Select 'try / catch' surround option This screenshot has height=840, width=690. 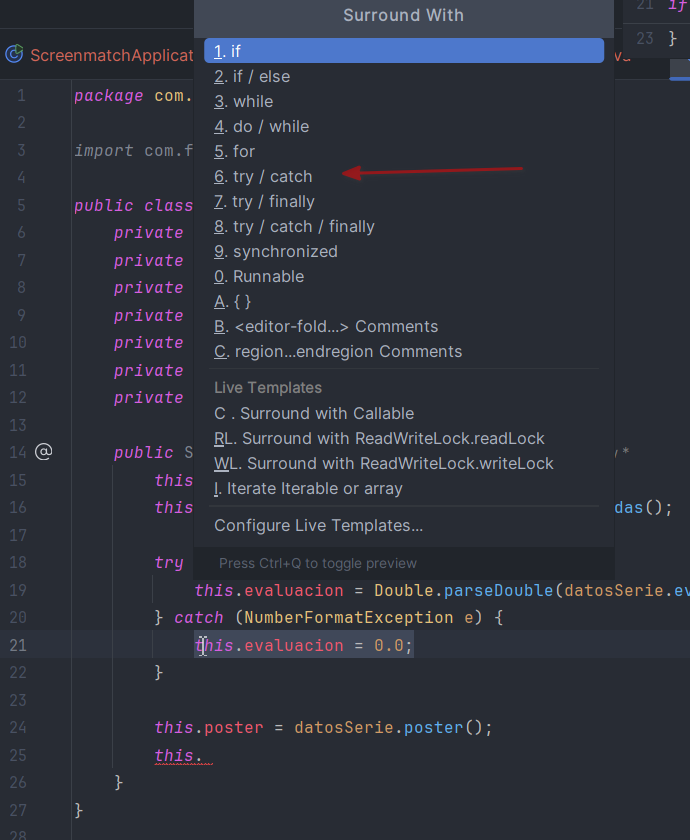404,176
